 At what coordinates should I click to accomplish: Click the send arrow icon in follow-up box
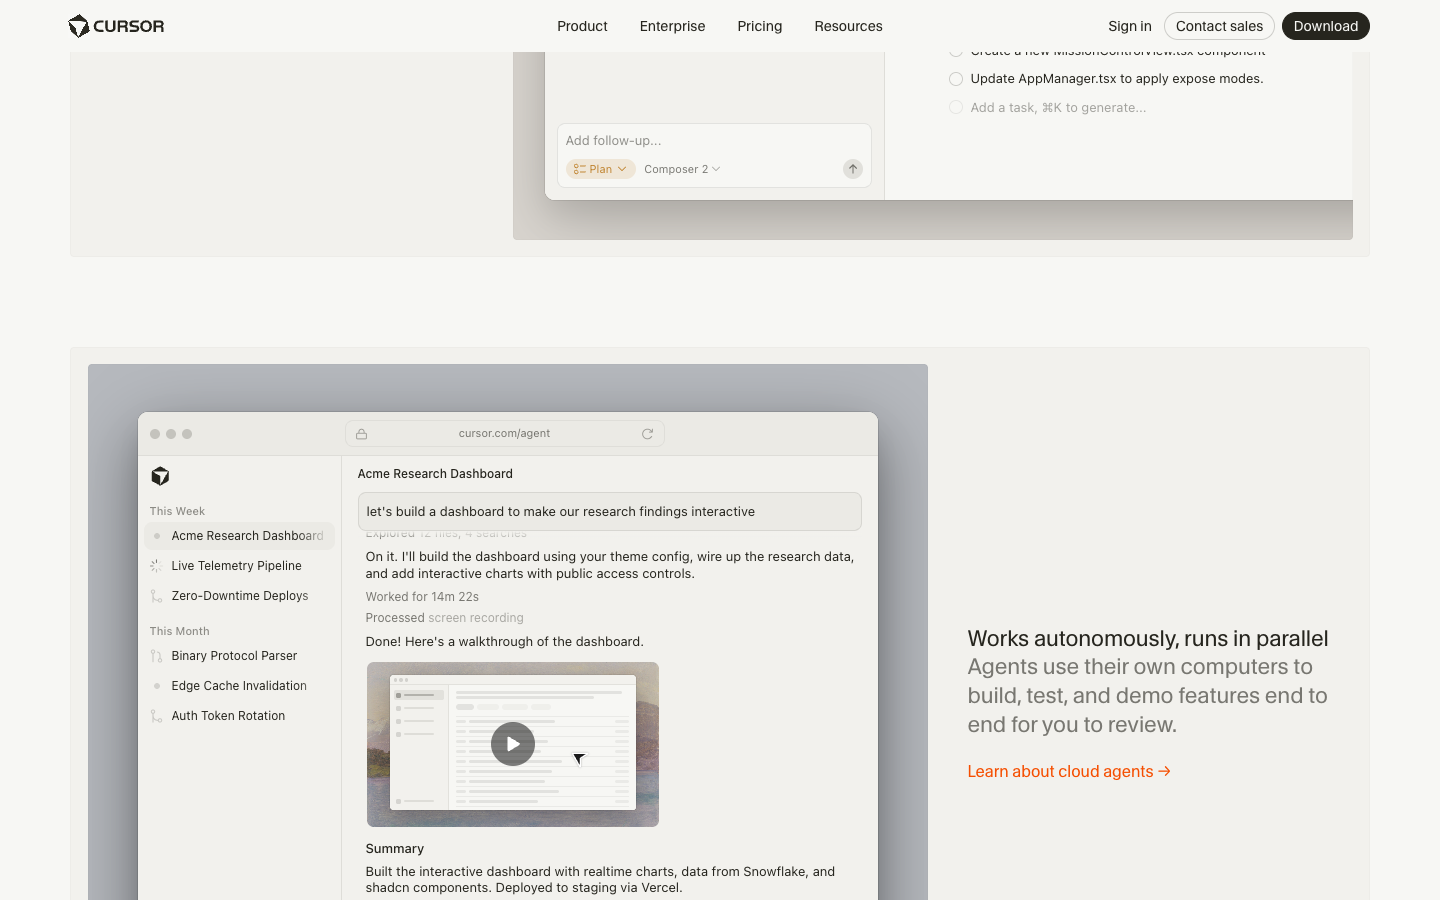[853, 169]
